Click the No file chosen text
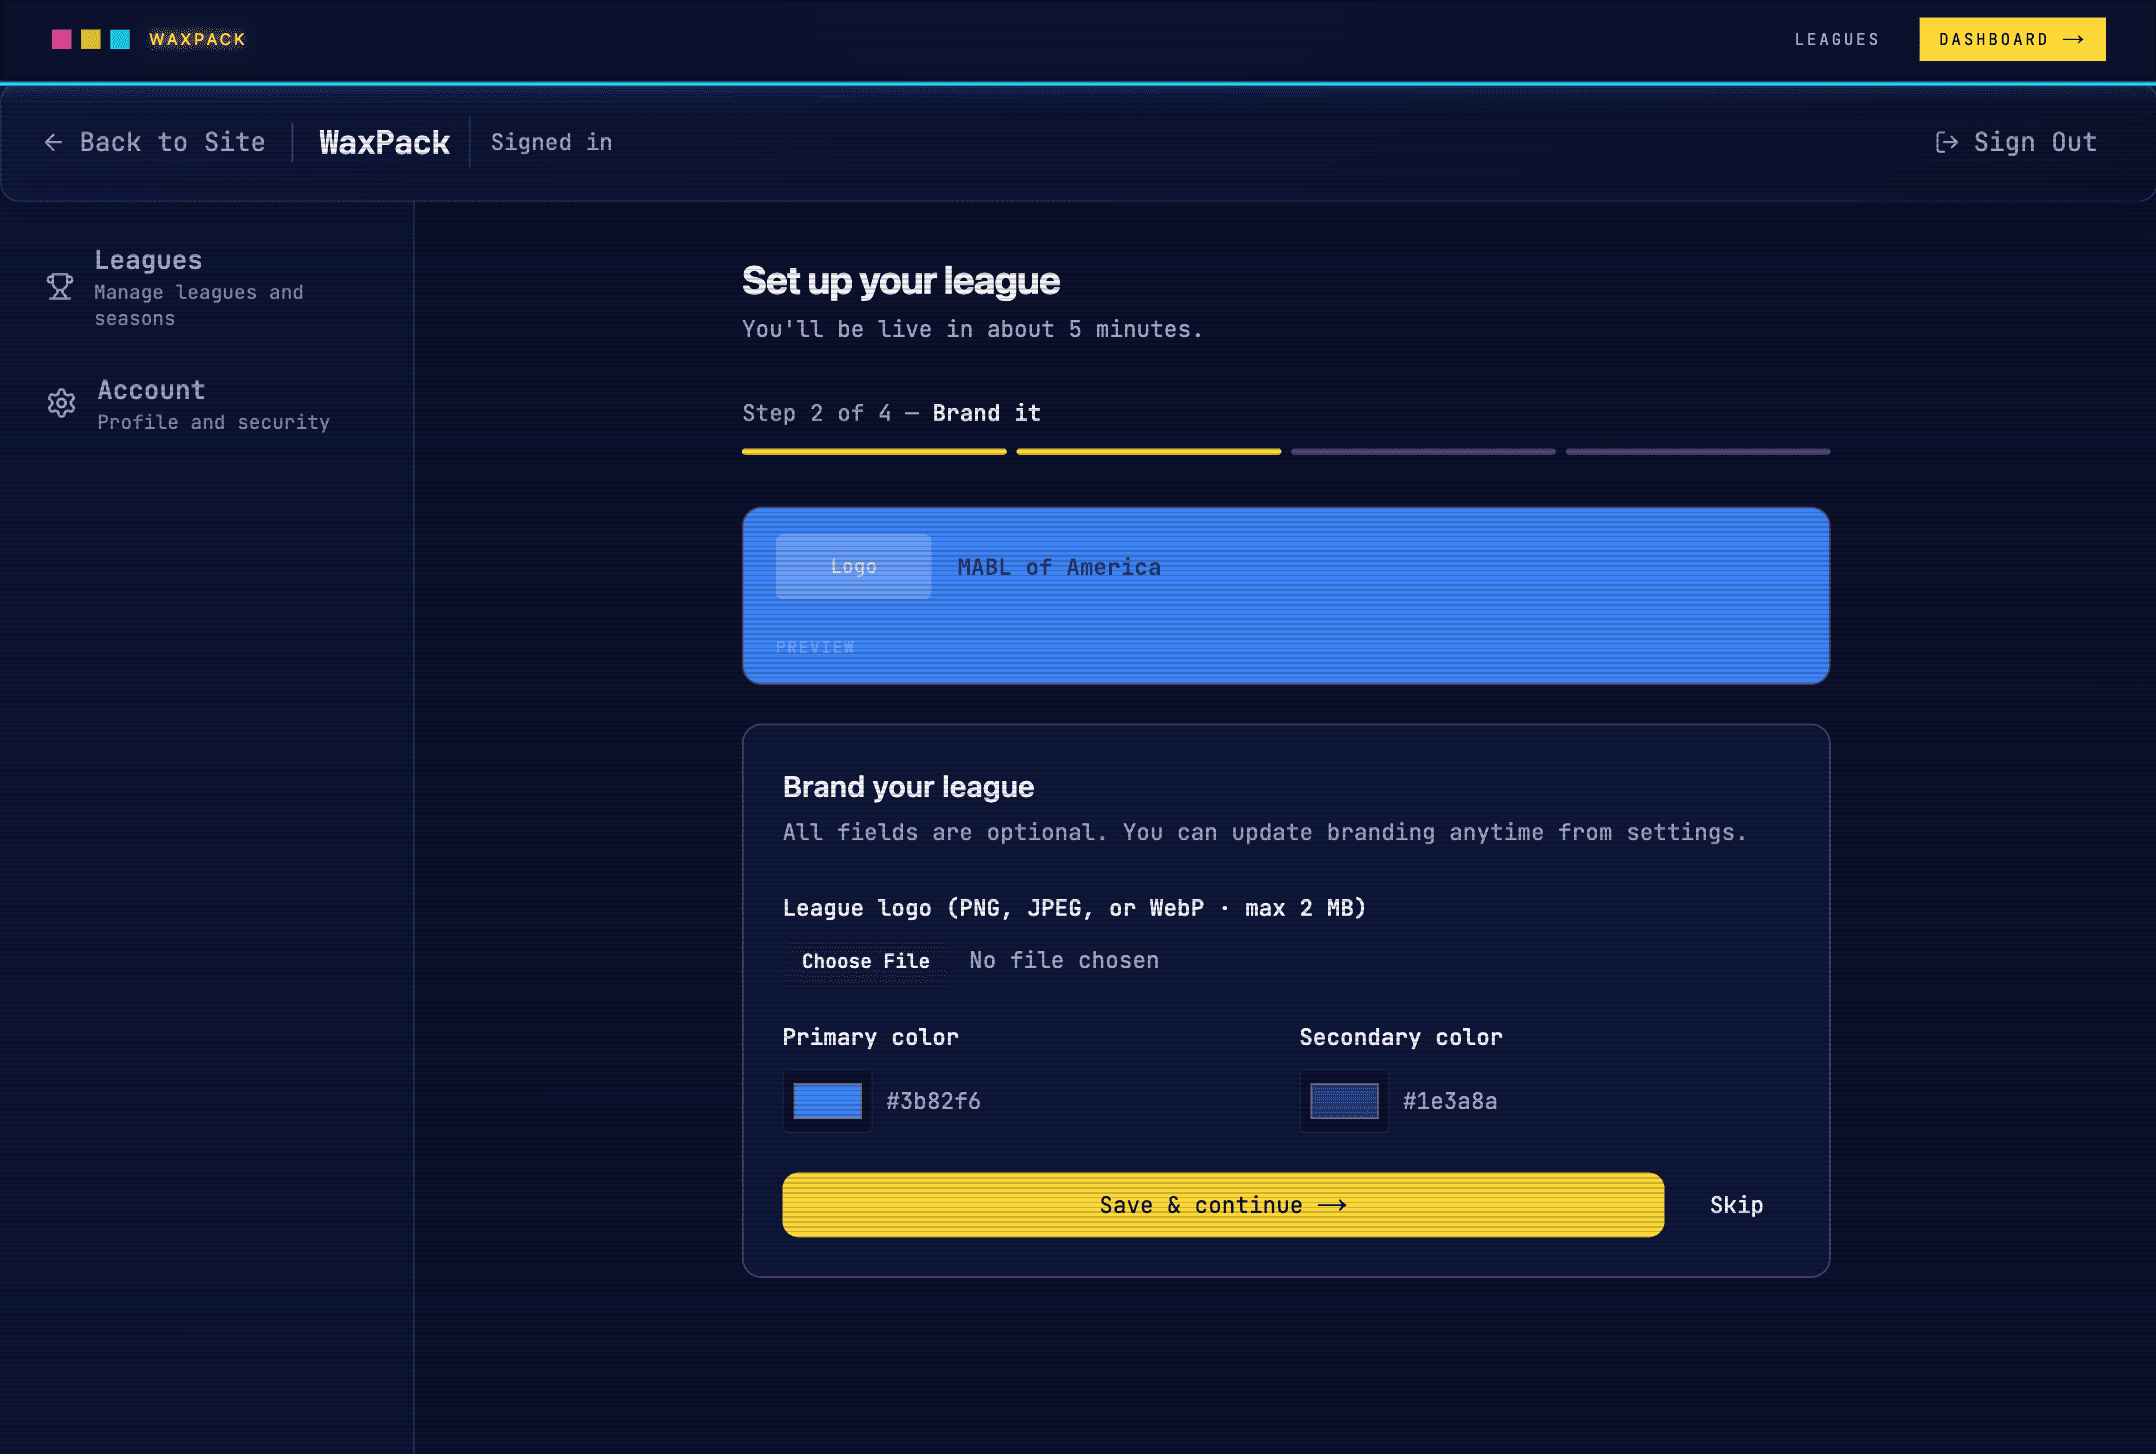 click(1064, 960)
